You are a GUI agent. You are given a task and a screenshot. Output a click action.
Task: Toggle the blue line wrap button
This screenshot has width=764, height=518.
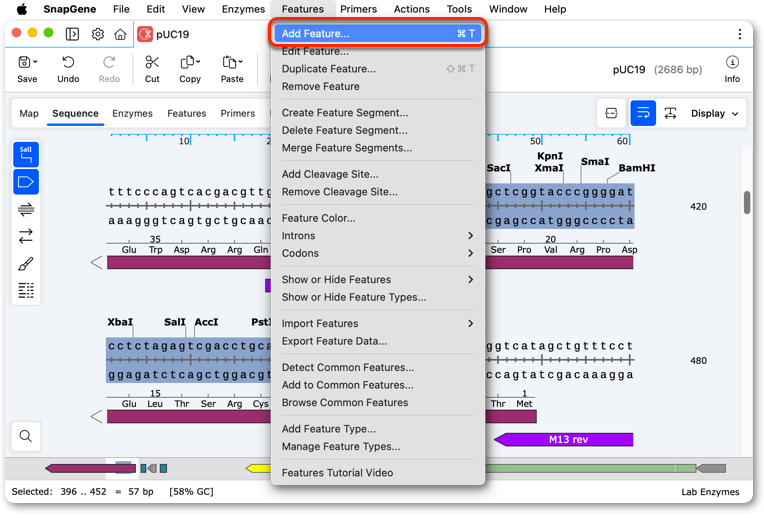click(643, 114)
